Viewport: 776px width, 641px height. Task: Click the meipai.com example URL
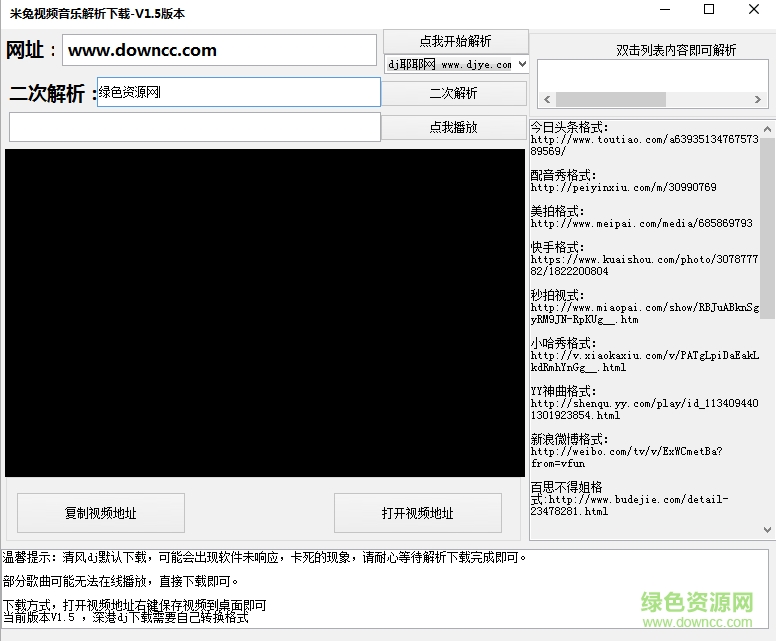point(641,224)
